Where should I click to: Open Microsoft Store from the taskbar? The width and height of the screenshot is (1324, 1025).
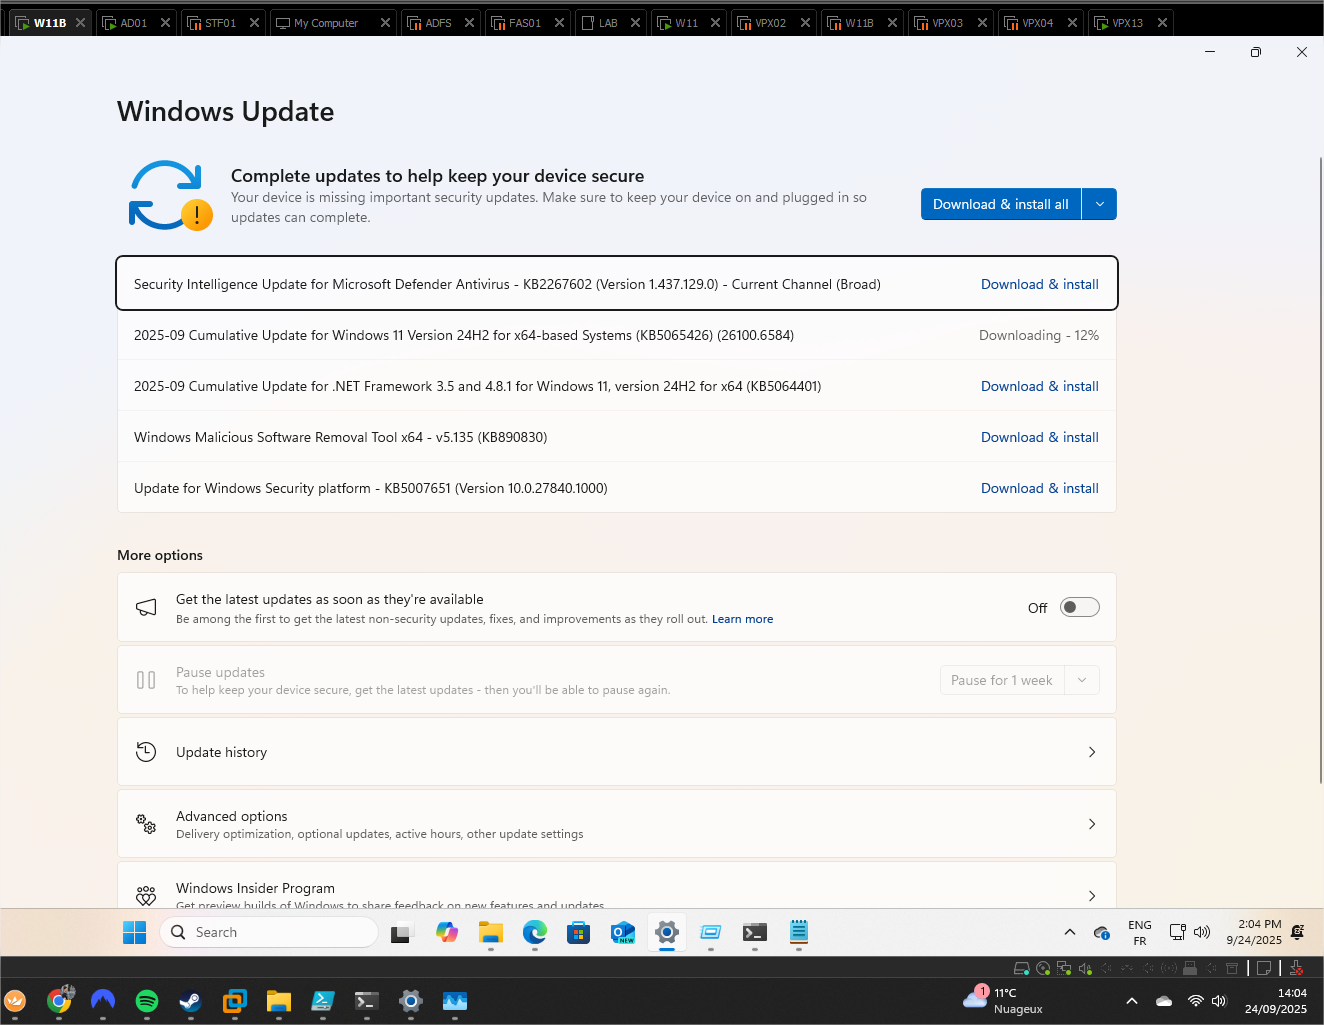point(579,933)
